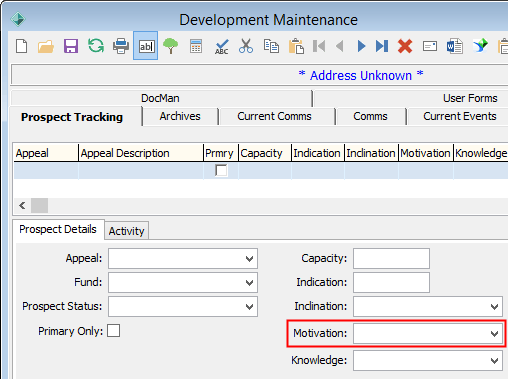Jump to last record blue arrow
Viewport: 508px width, 379px height.
tap(382, 46)
